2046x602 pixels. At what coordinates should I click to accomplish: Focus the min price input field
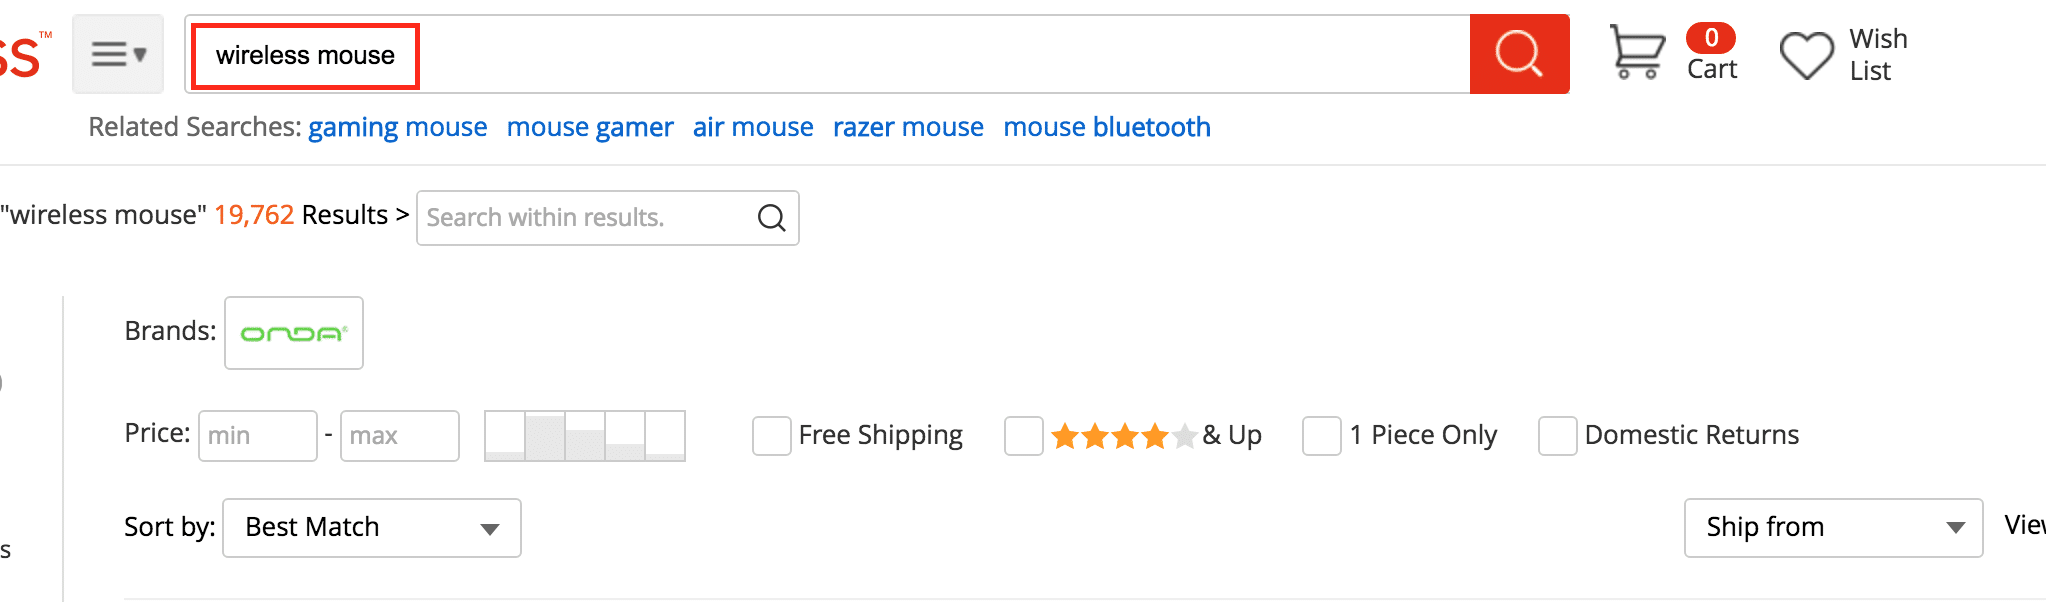click(258, 436)
